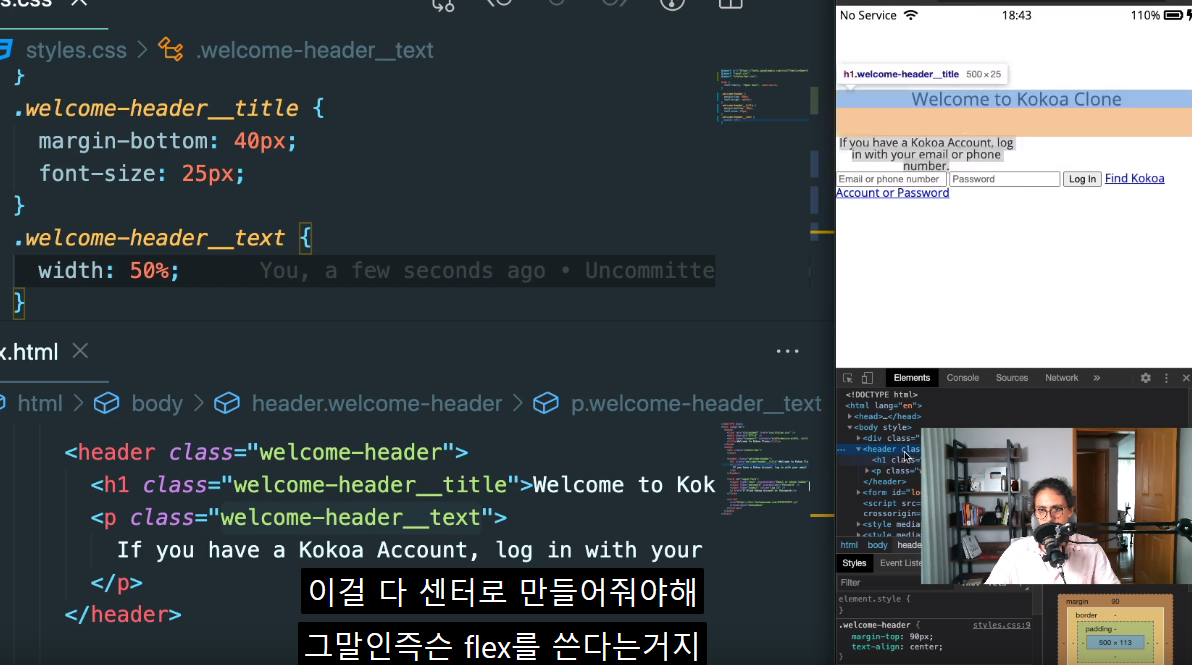Open the Account or Password link
The width and height of the screenshot is (1192, 665).
(x=892, y=193)
